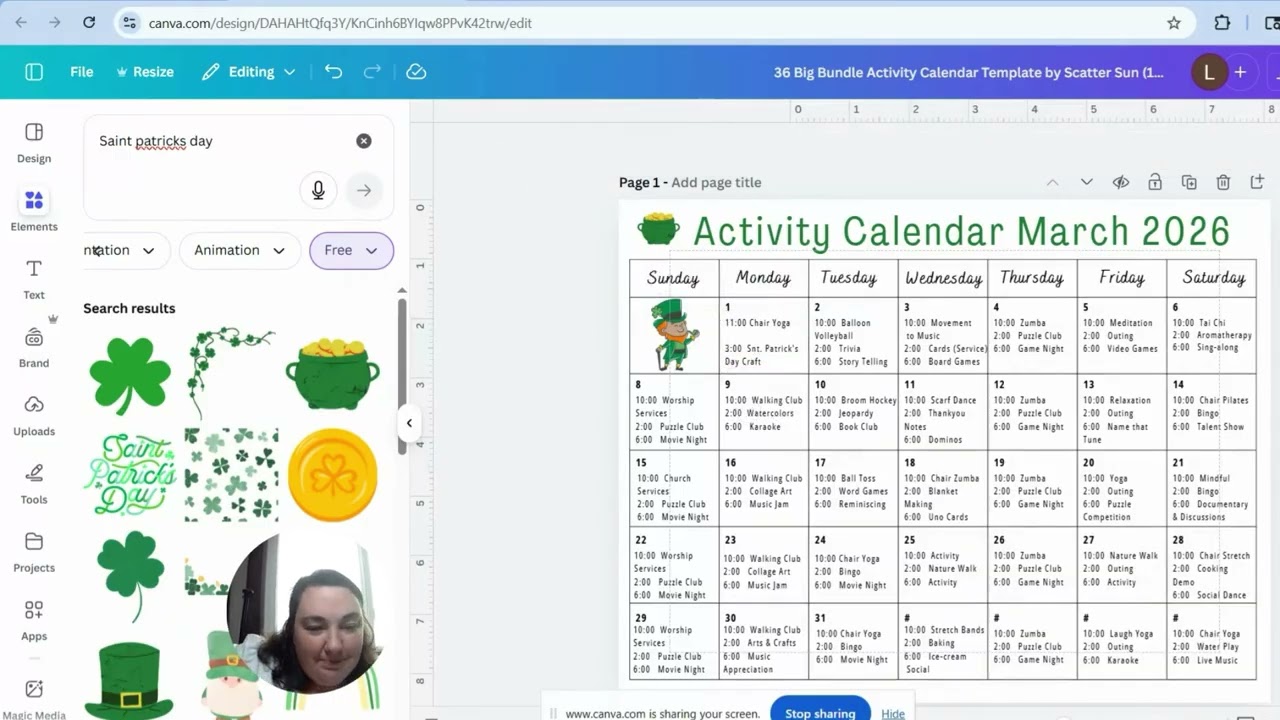This screenshot has width=1280, height=720.
Task: Click Stop sharing button
Action: pos(820,712)
